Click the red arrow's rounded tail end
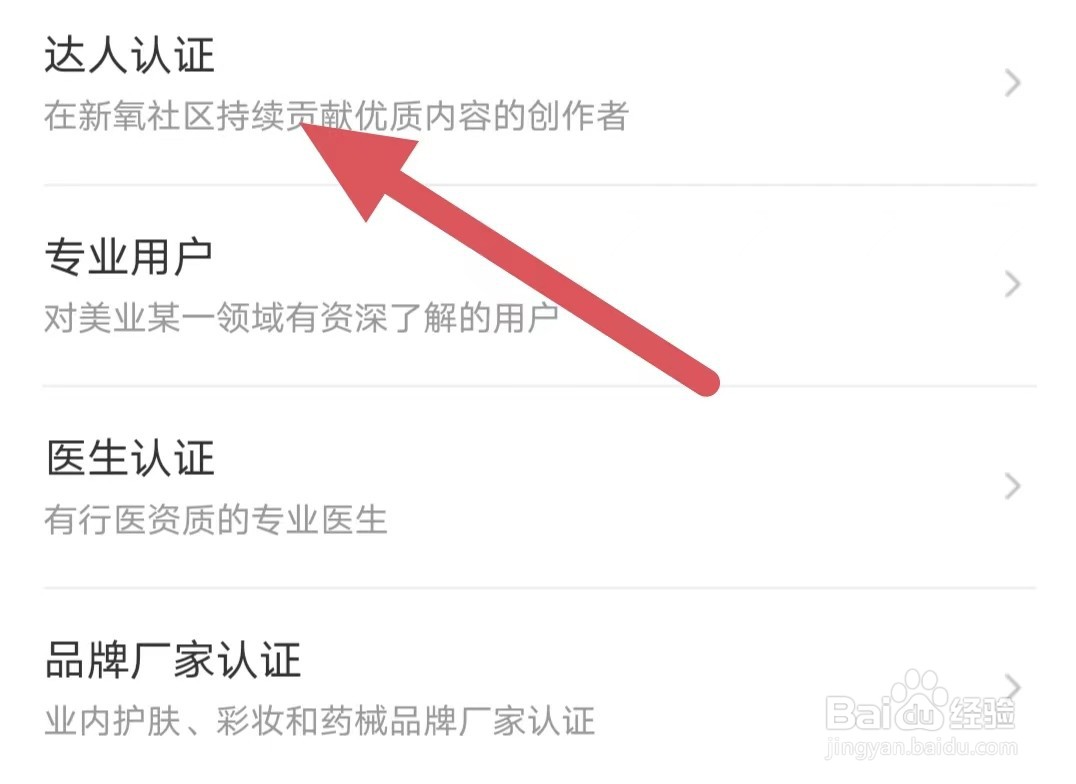The width and height of the screenshot is (1076, 784). click(x=703, y=380)
